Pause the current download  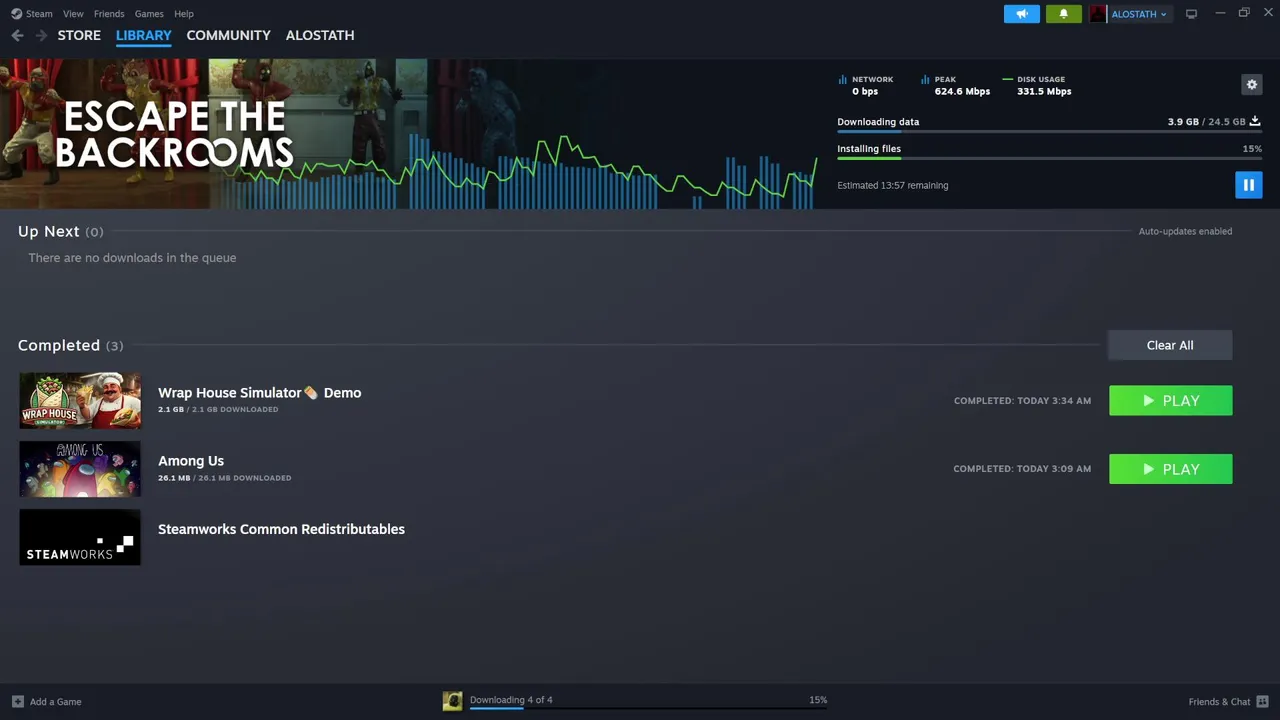coord(1249,185)
